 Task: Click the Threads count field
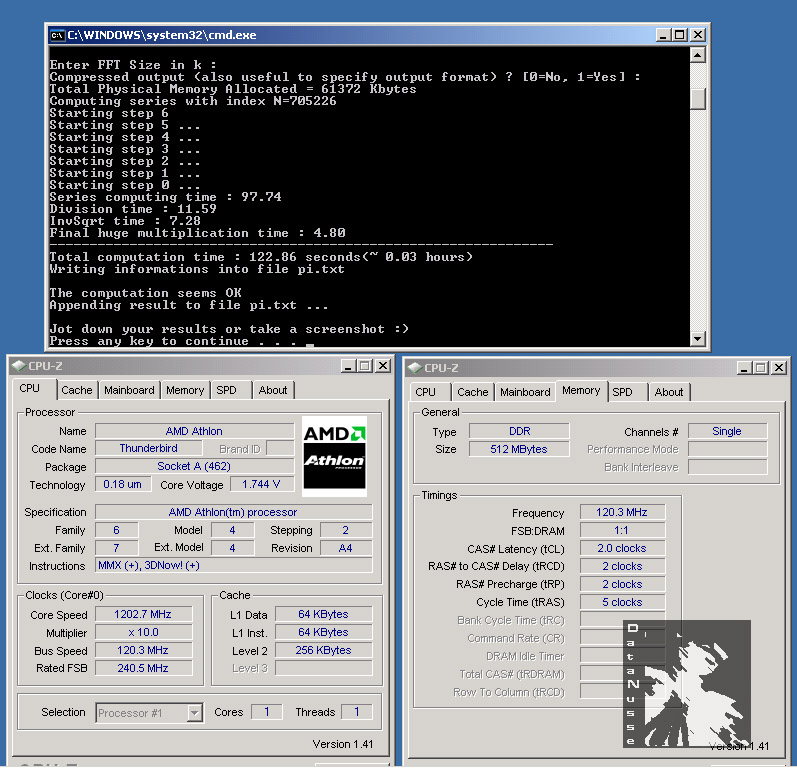(356, 712)
